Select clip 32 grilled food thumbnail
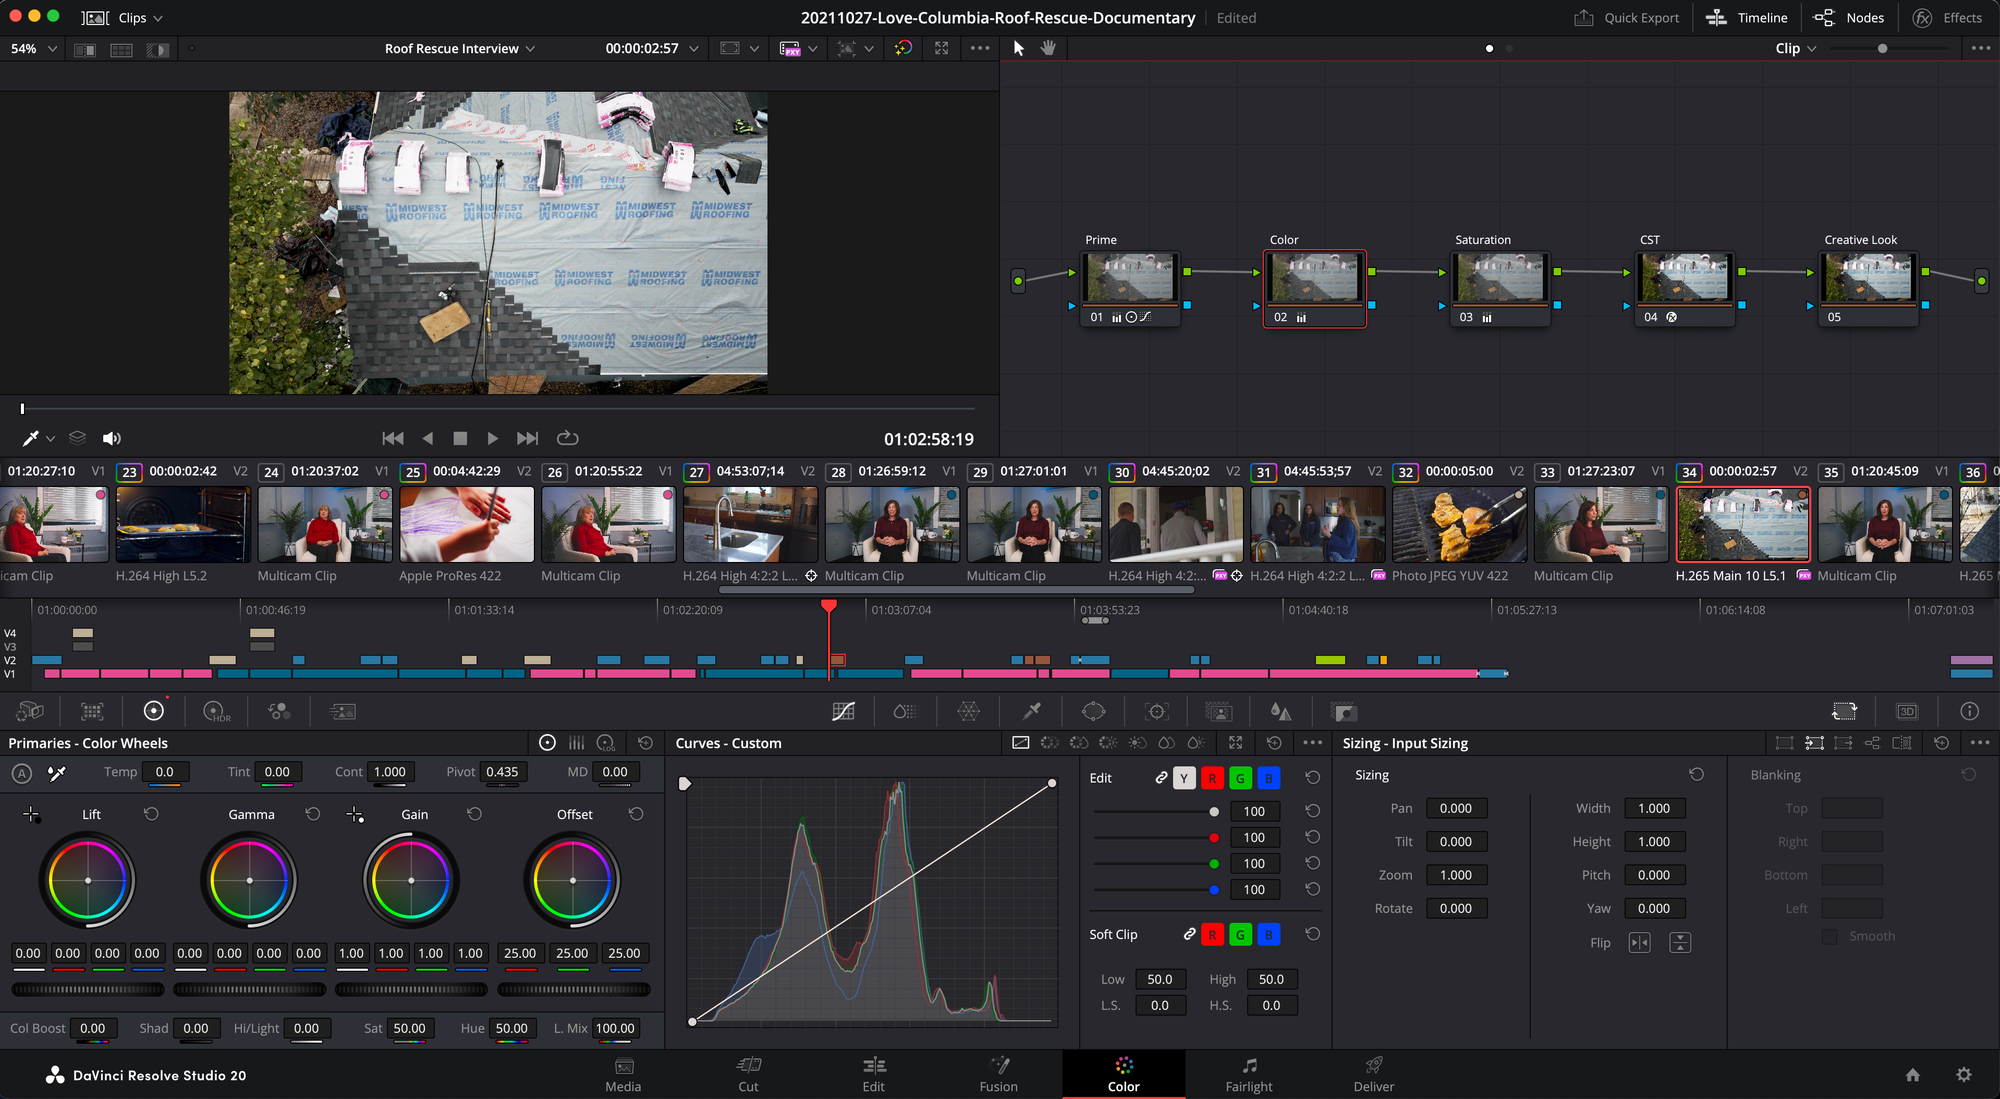This screenshot has width=2000, height=1099. [1459, 525]
